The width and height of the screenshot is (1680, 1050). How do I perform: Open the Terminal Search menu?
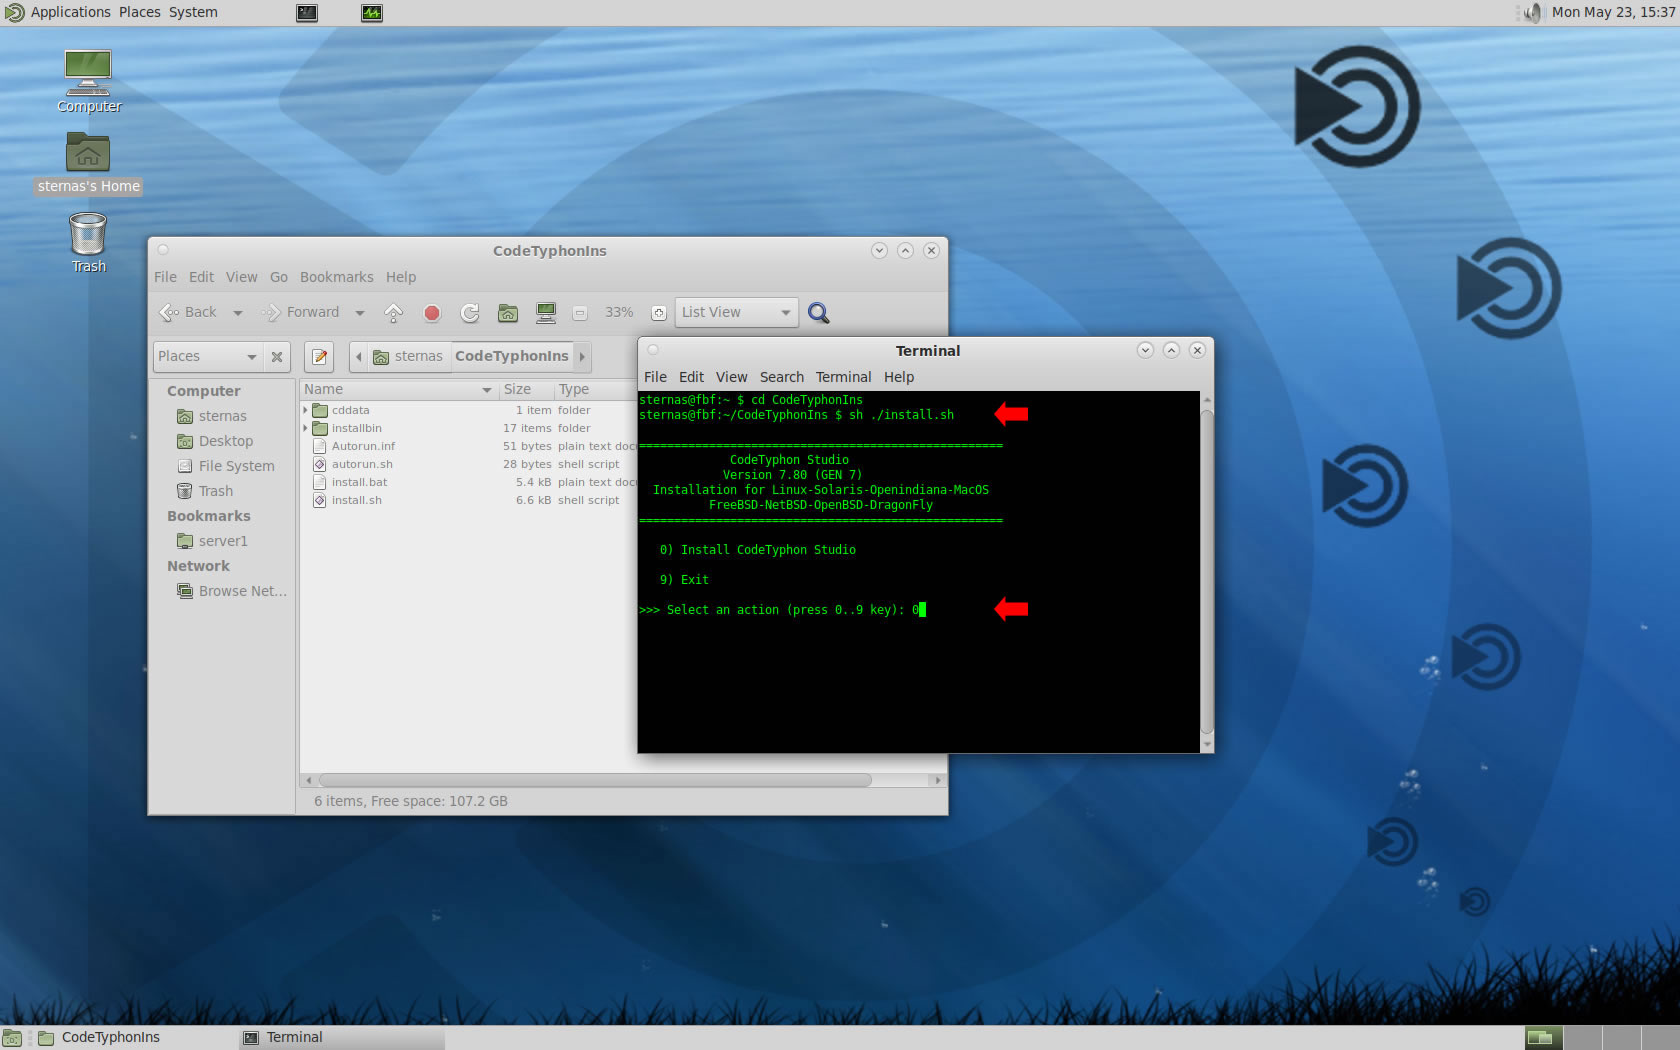pyautogui.click(x=781, y=377)
